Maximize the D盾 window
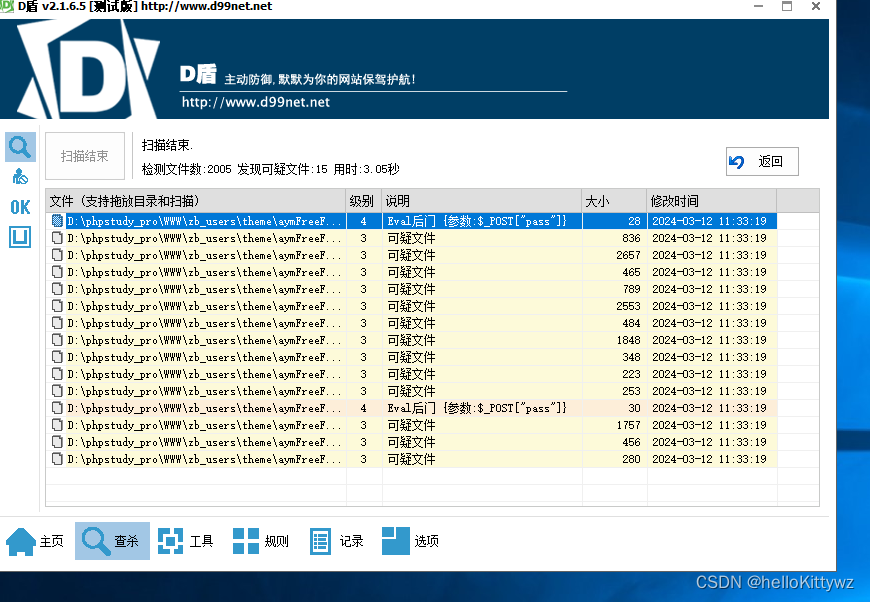The image size is (870, 602). coord(787,6)
